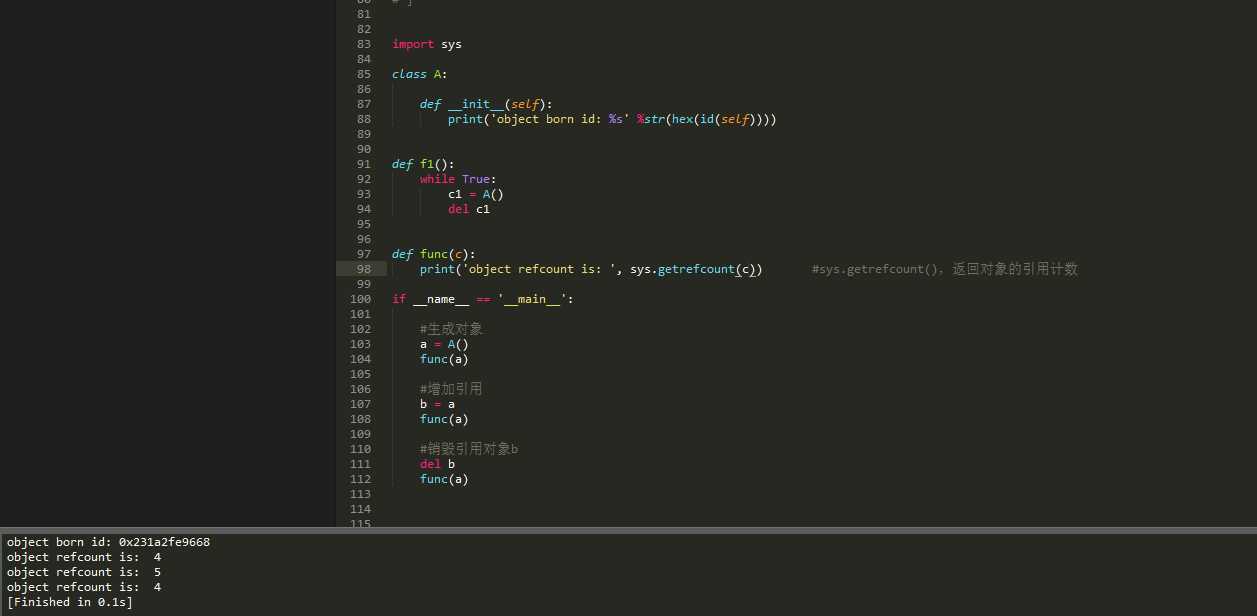Click gutter line number 103
This screenshot has height=616, width=1257.
click(x=360, y=344)
